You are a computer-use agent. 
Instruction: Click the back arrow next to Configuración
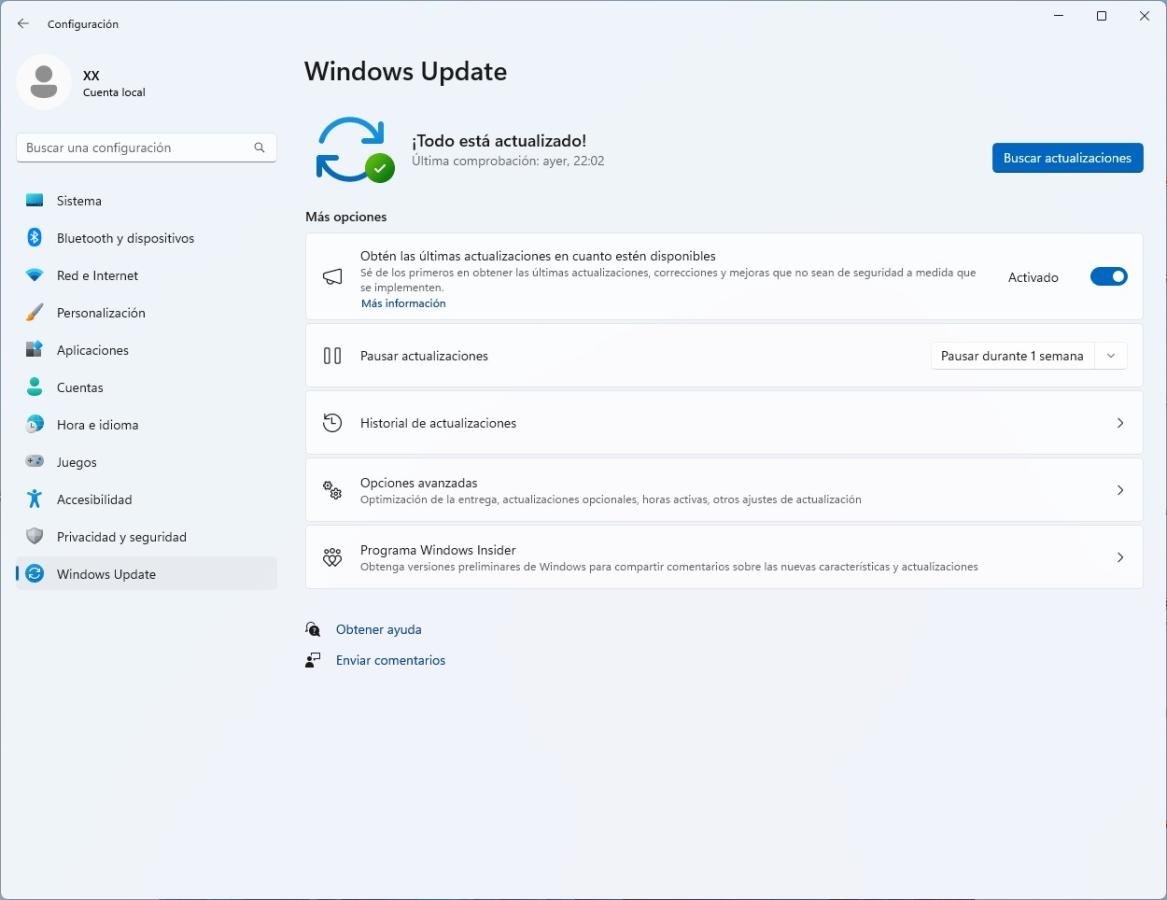pos(23,24)
